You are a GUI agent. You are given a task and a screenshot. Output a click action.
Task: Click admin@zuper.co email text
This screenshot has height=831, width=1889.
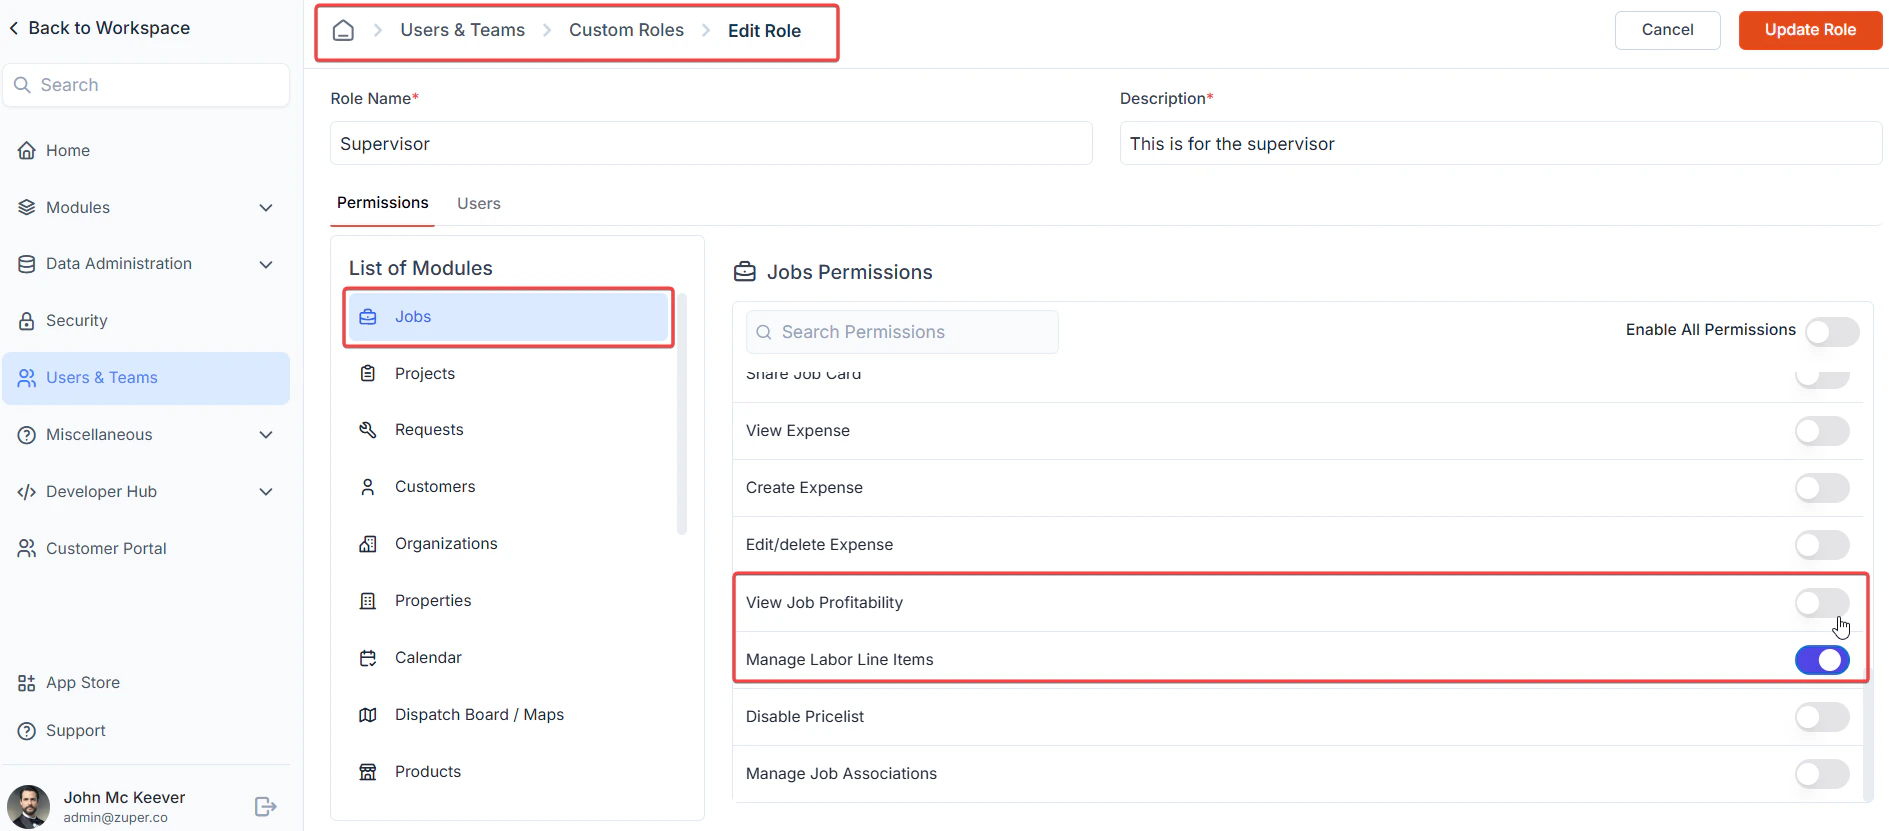(116, 818)
